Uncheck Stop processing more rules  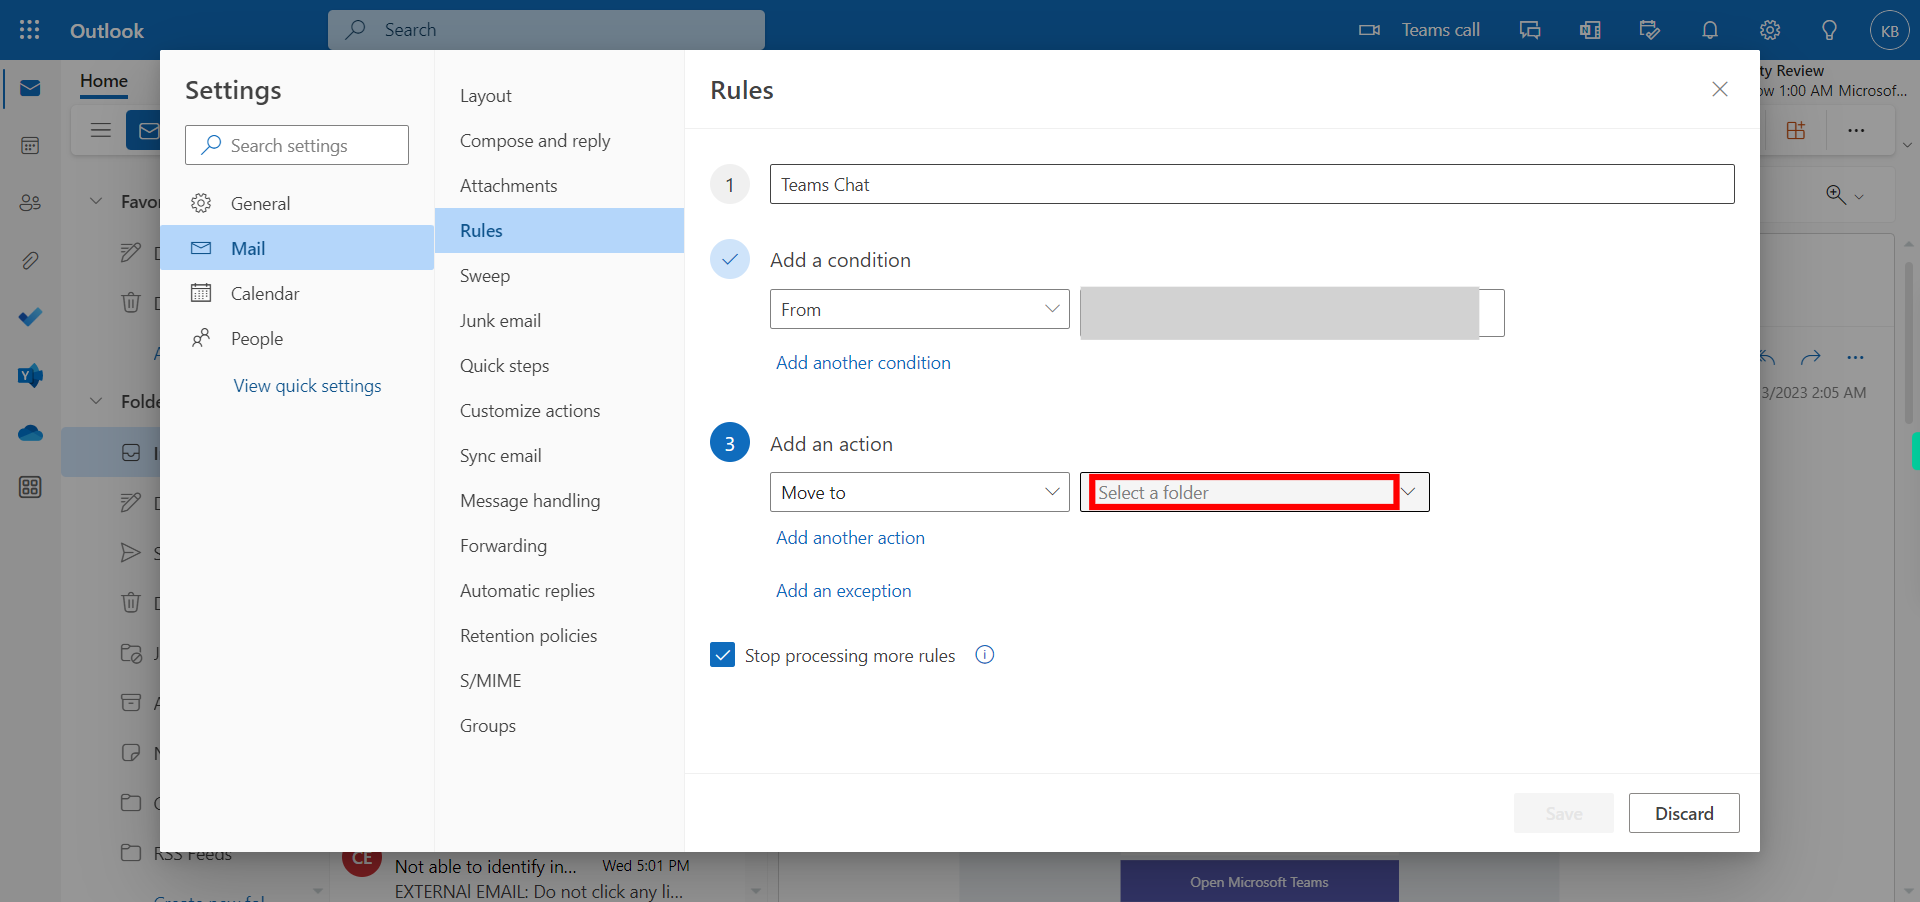[x=722, y=655]
